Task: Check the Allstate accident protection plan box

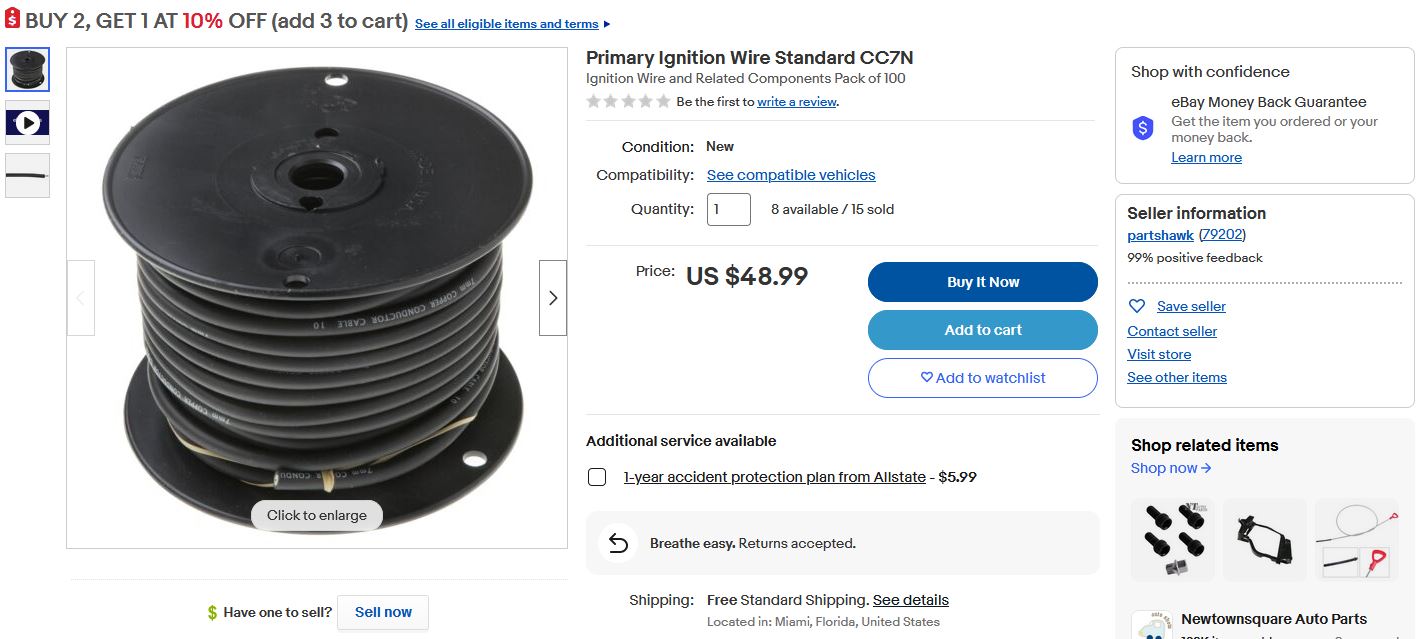Action: (x=597, y=477)
